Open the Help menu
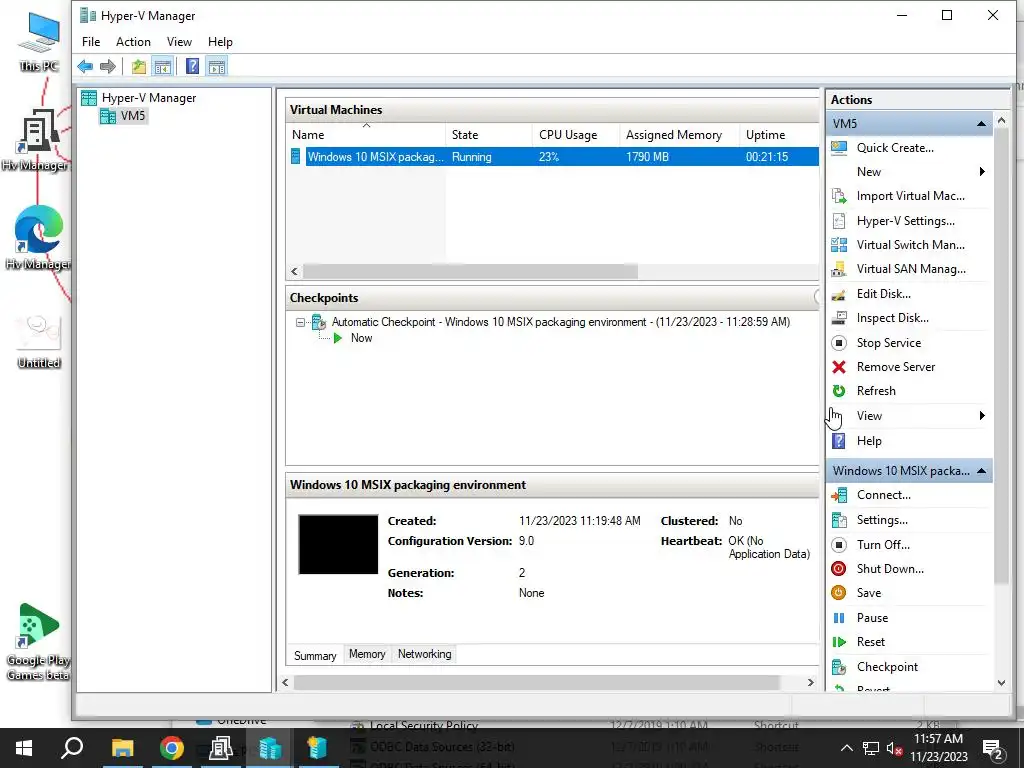 point(220,42)
